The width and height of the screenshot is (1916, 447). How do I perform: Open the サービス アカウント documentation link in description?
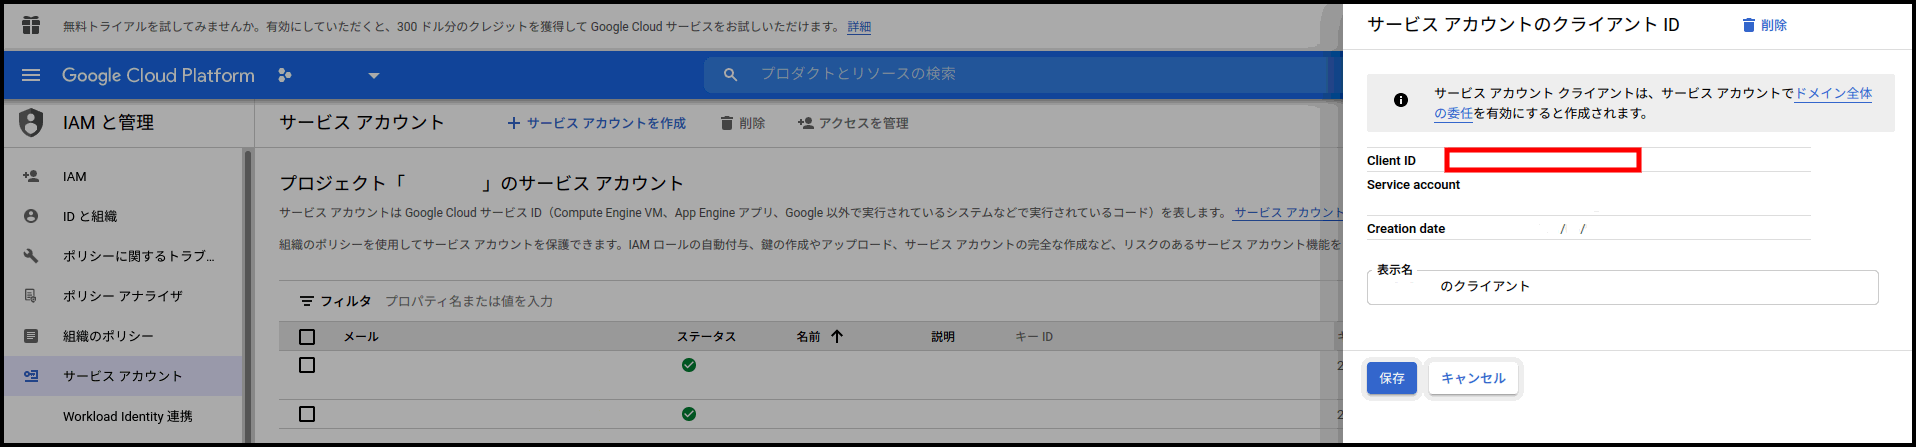pos(1288,213)
